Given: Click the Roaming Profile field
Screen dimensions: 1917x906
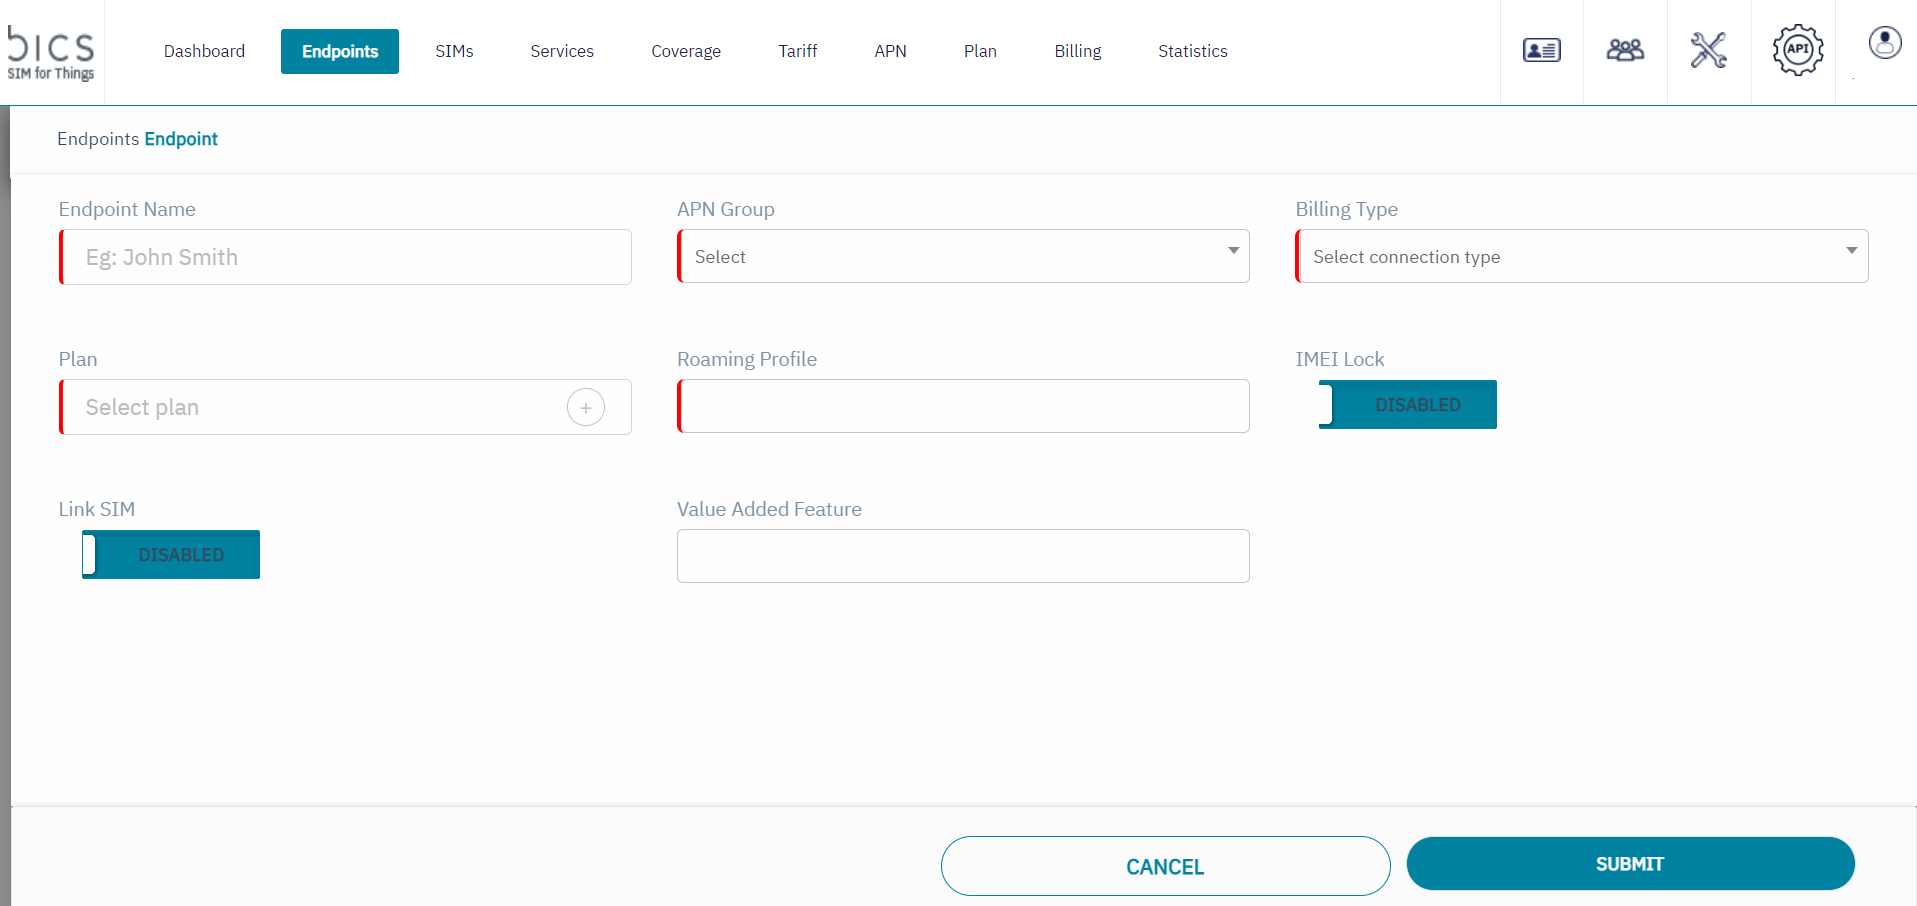Looking at the screenshot, I should tap(963, 406).
